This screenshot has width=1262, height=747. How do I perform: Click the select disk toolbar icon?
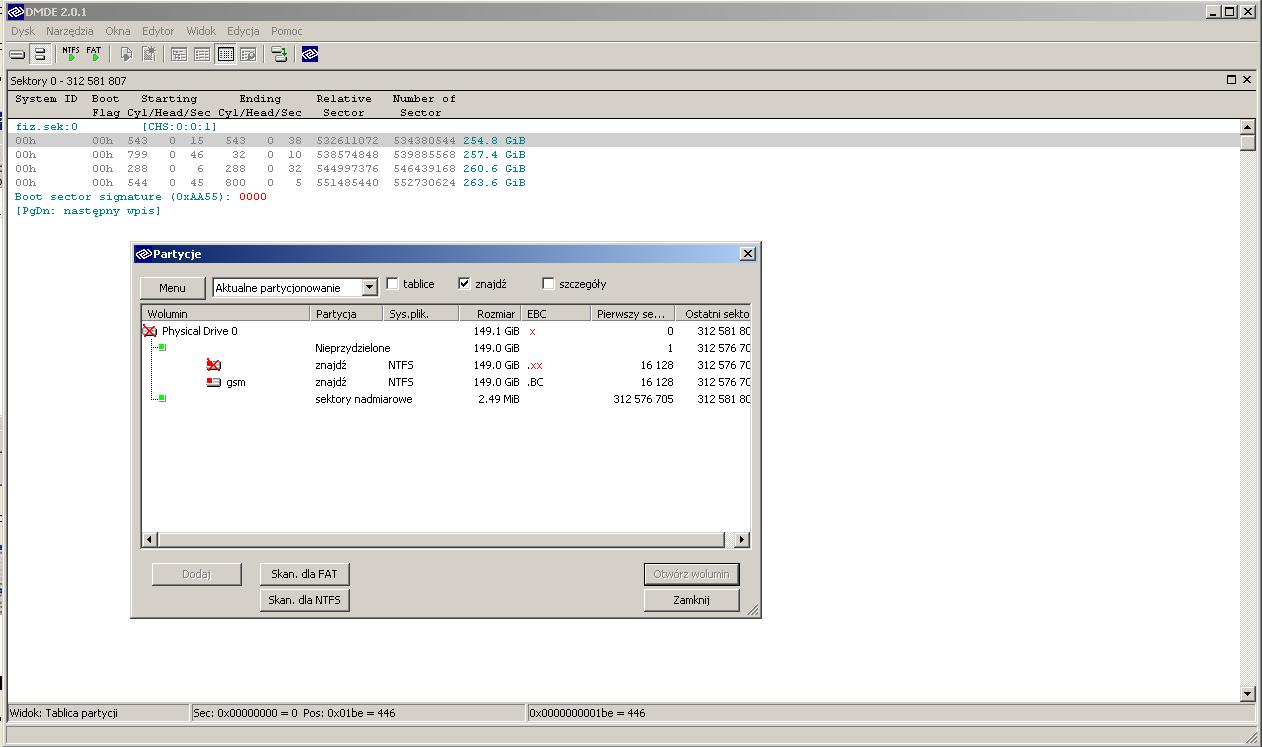[17, 54]
